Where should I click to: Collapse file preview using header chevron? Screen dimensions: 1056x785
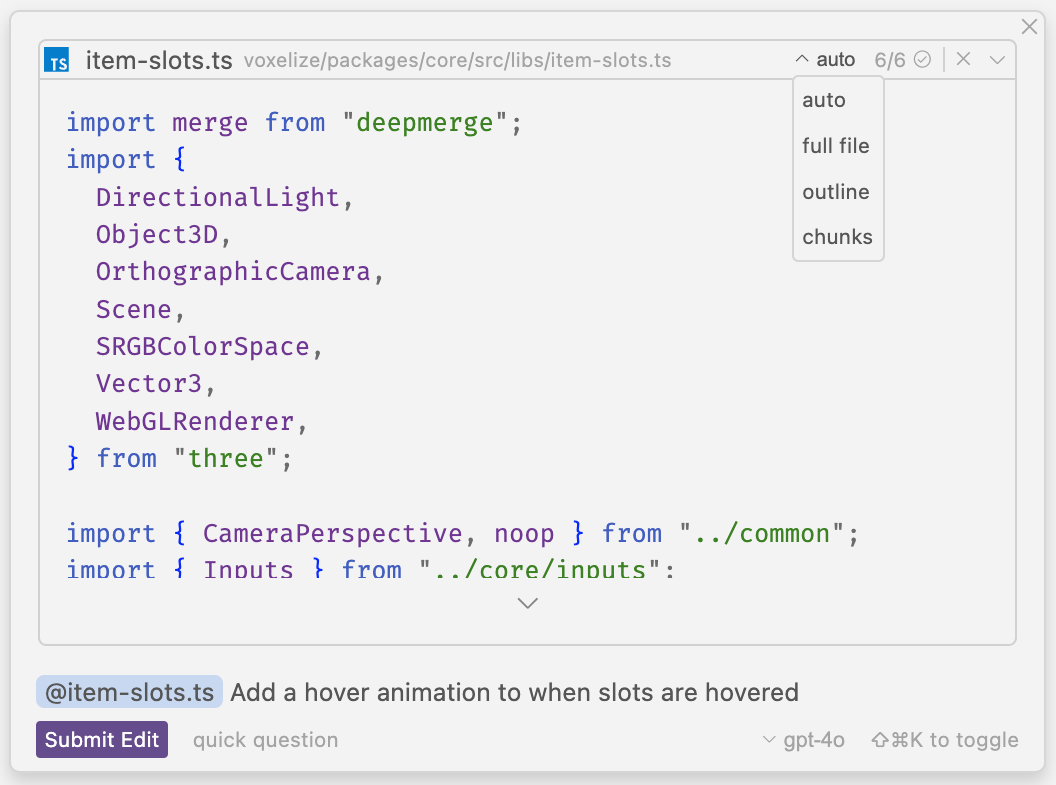pyautogui.click(x=997, y=60)
